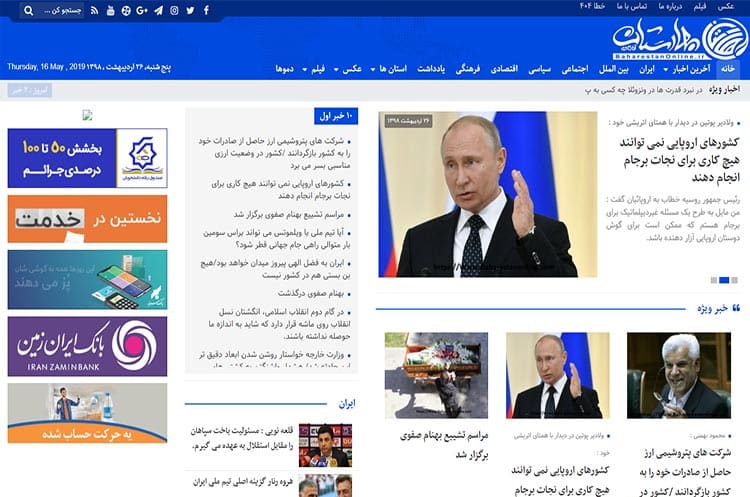The height and width of the screenshot is (497, 750).
Task: Open the Mahmoud Bahmani portrait thumbnail
Action: (679, 376)
